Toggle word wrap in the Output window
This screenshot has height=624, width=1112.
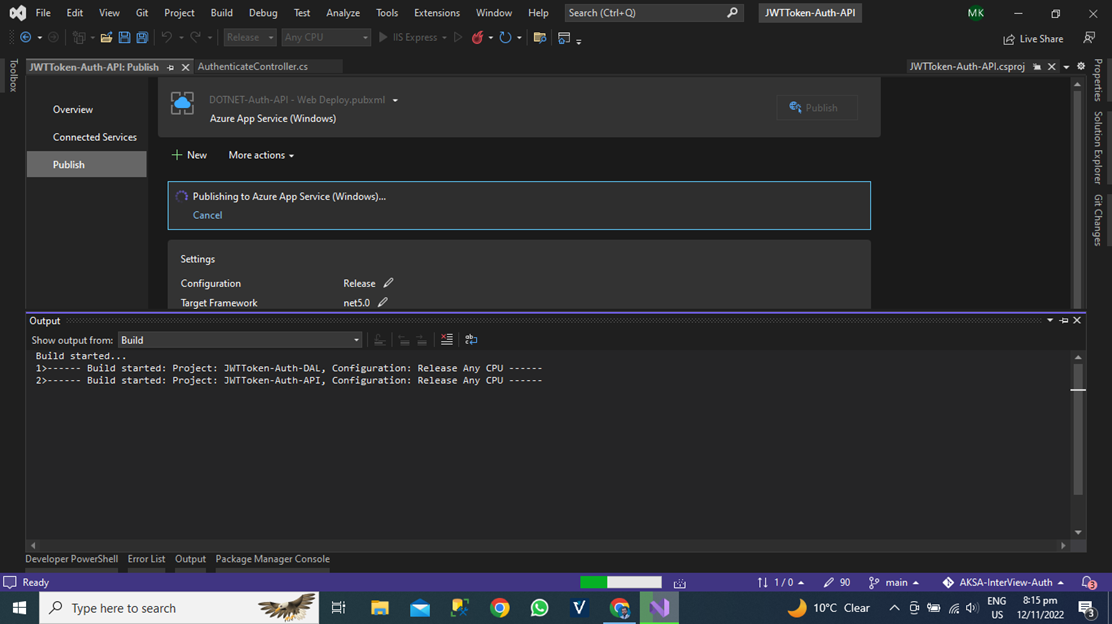point(471,339)
